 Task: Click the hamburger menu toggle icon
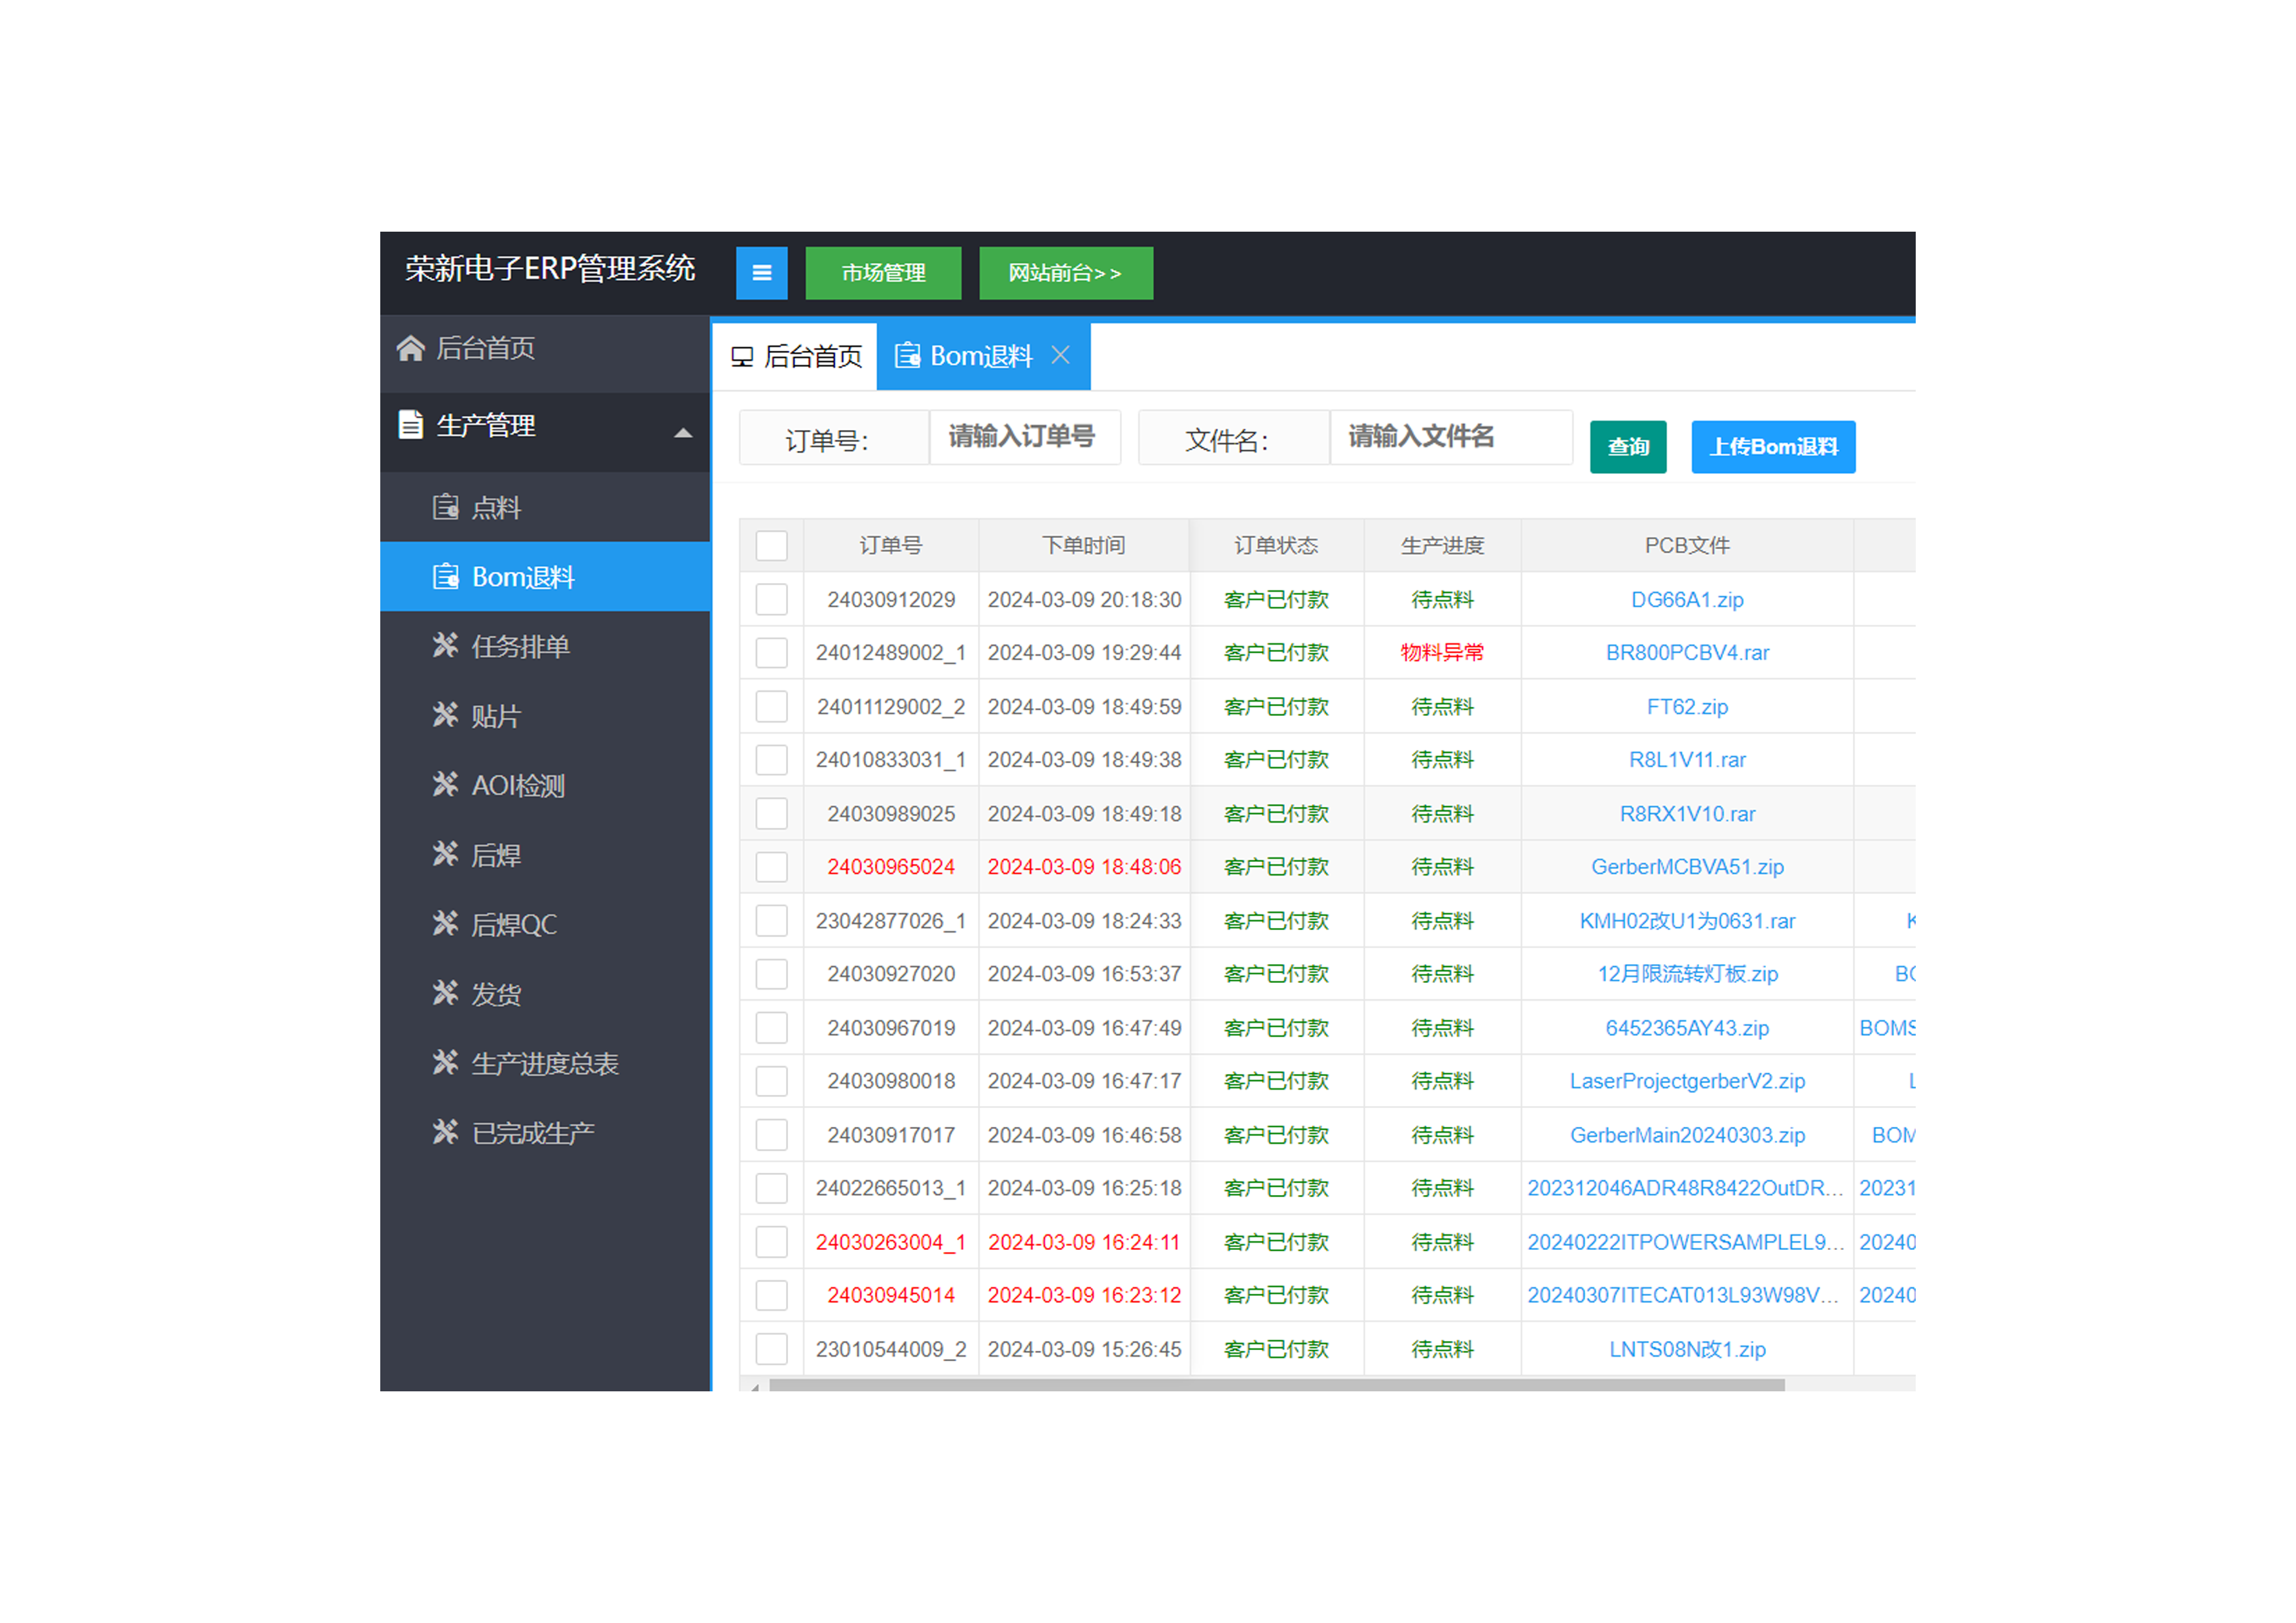761,273
